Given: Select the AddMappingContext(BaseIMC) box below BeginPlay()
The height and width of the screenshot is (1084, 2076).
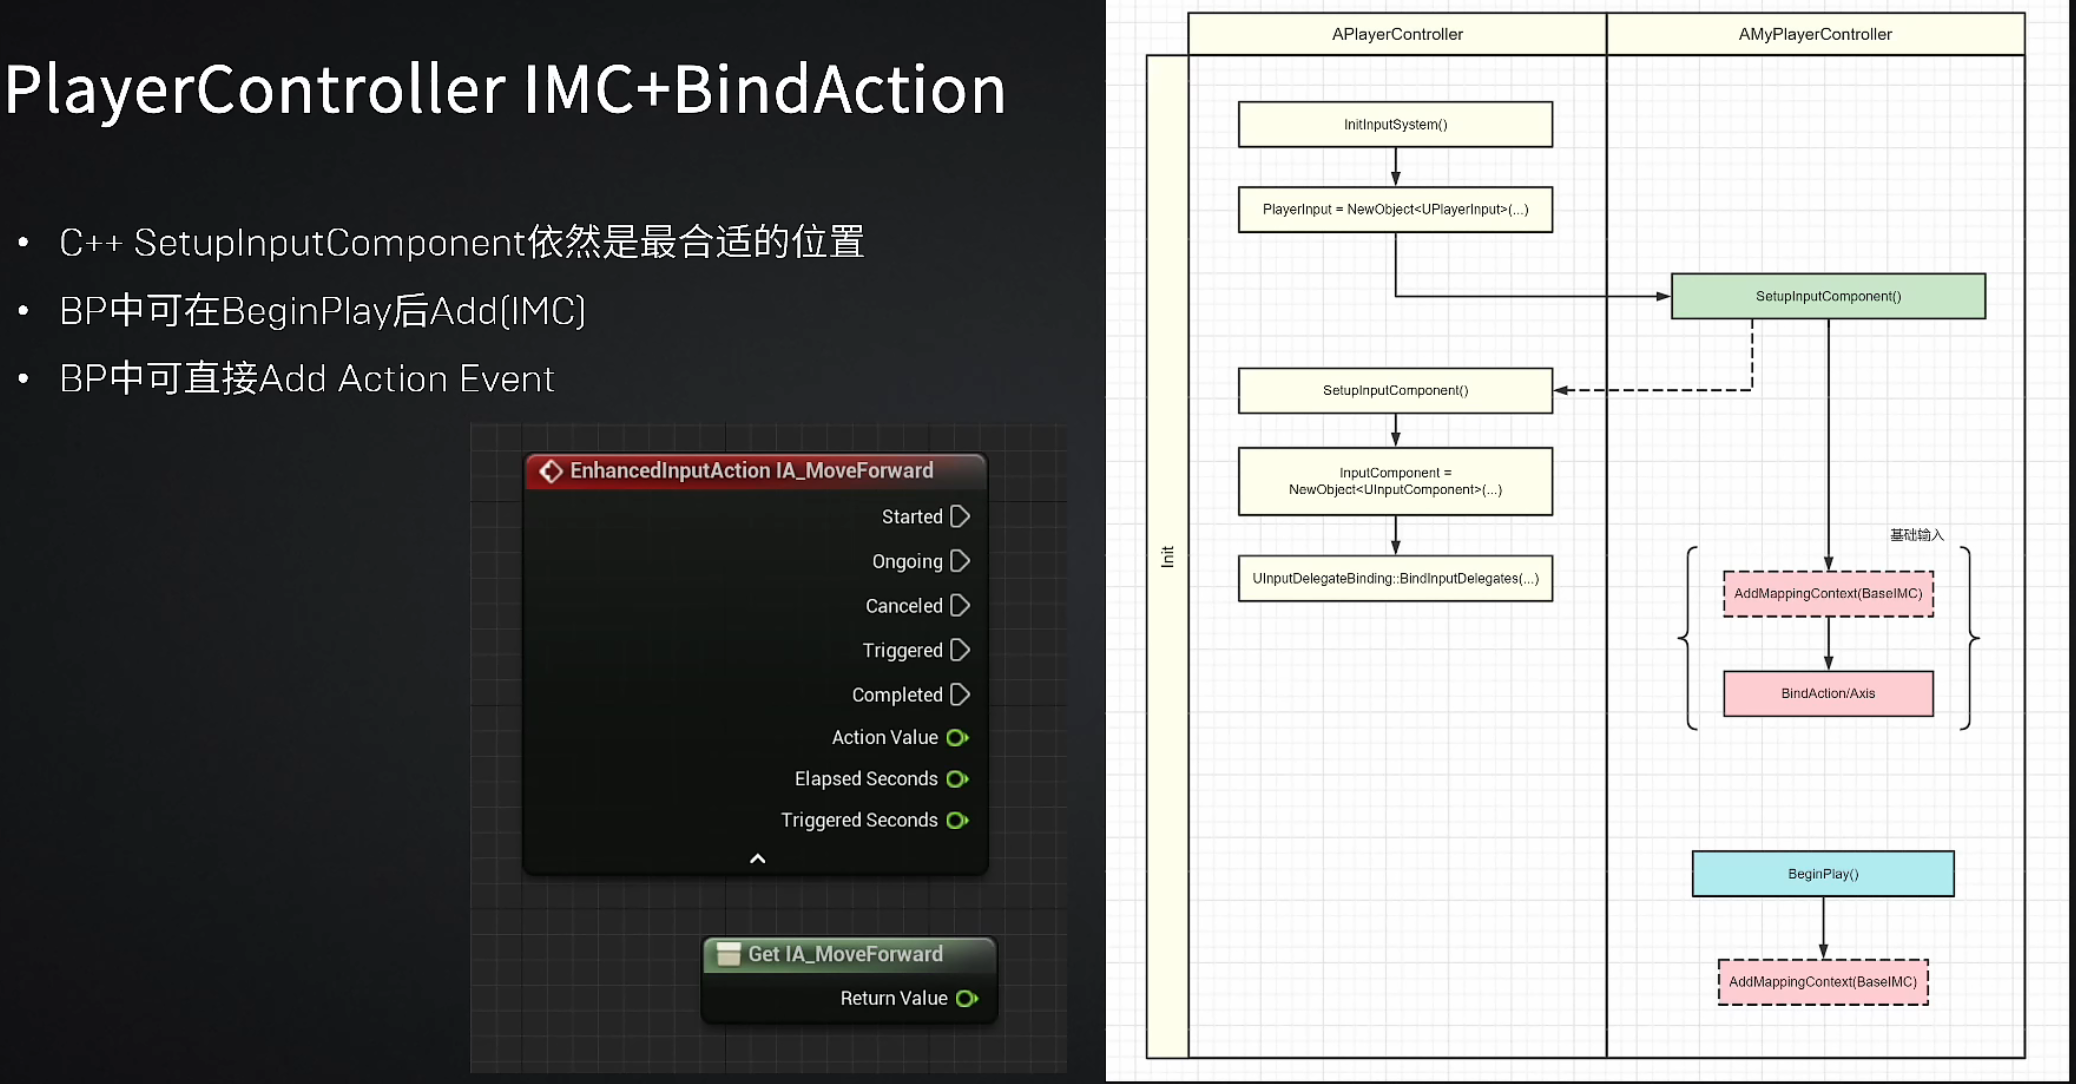Looking at the screenshot, I should (x=1823, y=982).
